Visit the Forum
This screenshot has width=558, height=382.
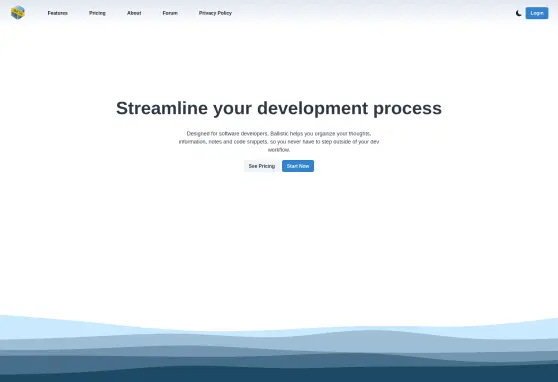click(x=170, y=13)
